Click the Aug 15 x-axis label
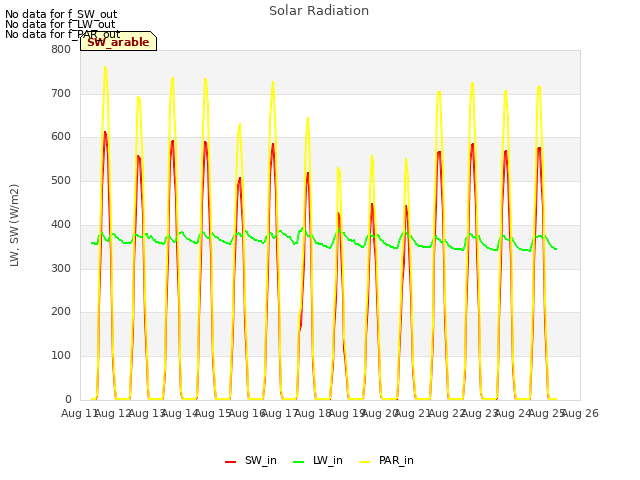The image size is (640, 480). click(213, 413)
